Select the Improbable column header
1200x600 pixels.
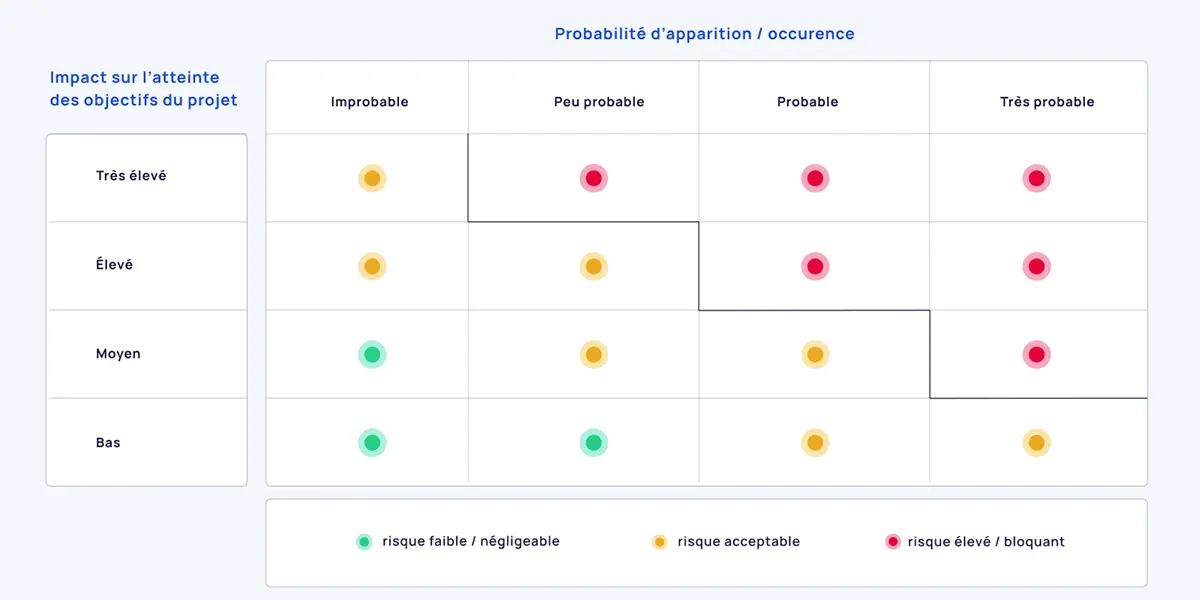click(370, 102)
